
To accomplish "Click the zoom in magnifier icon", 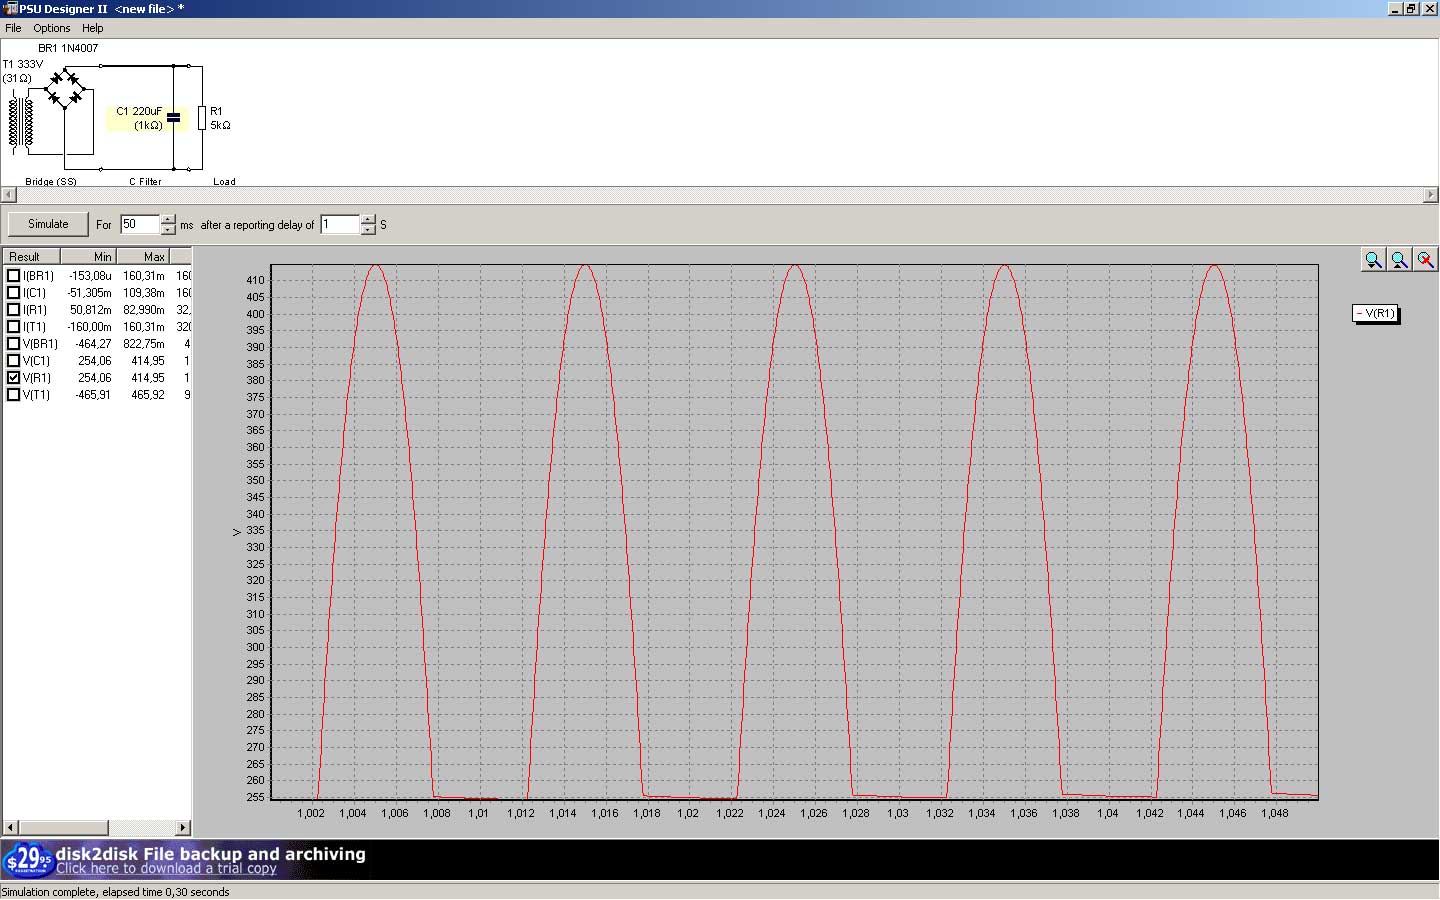I will click(1373, 260).
